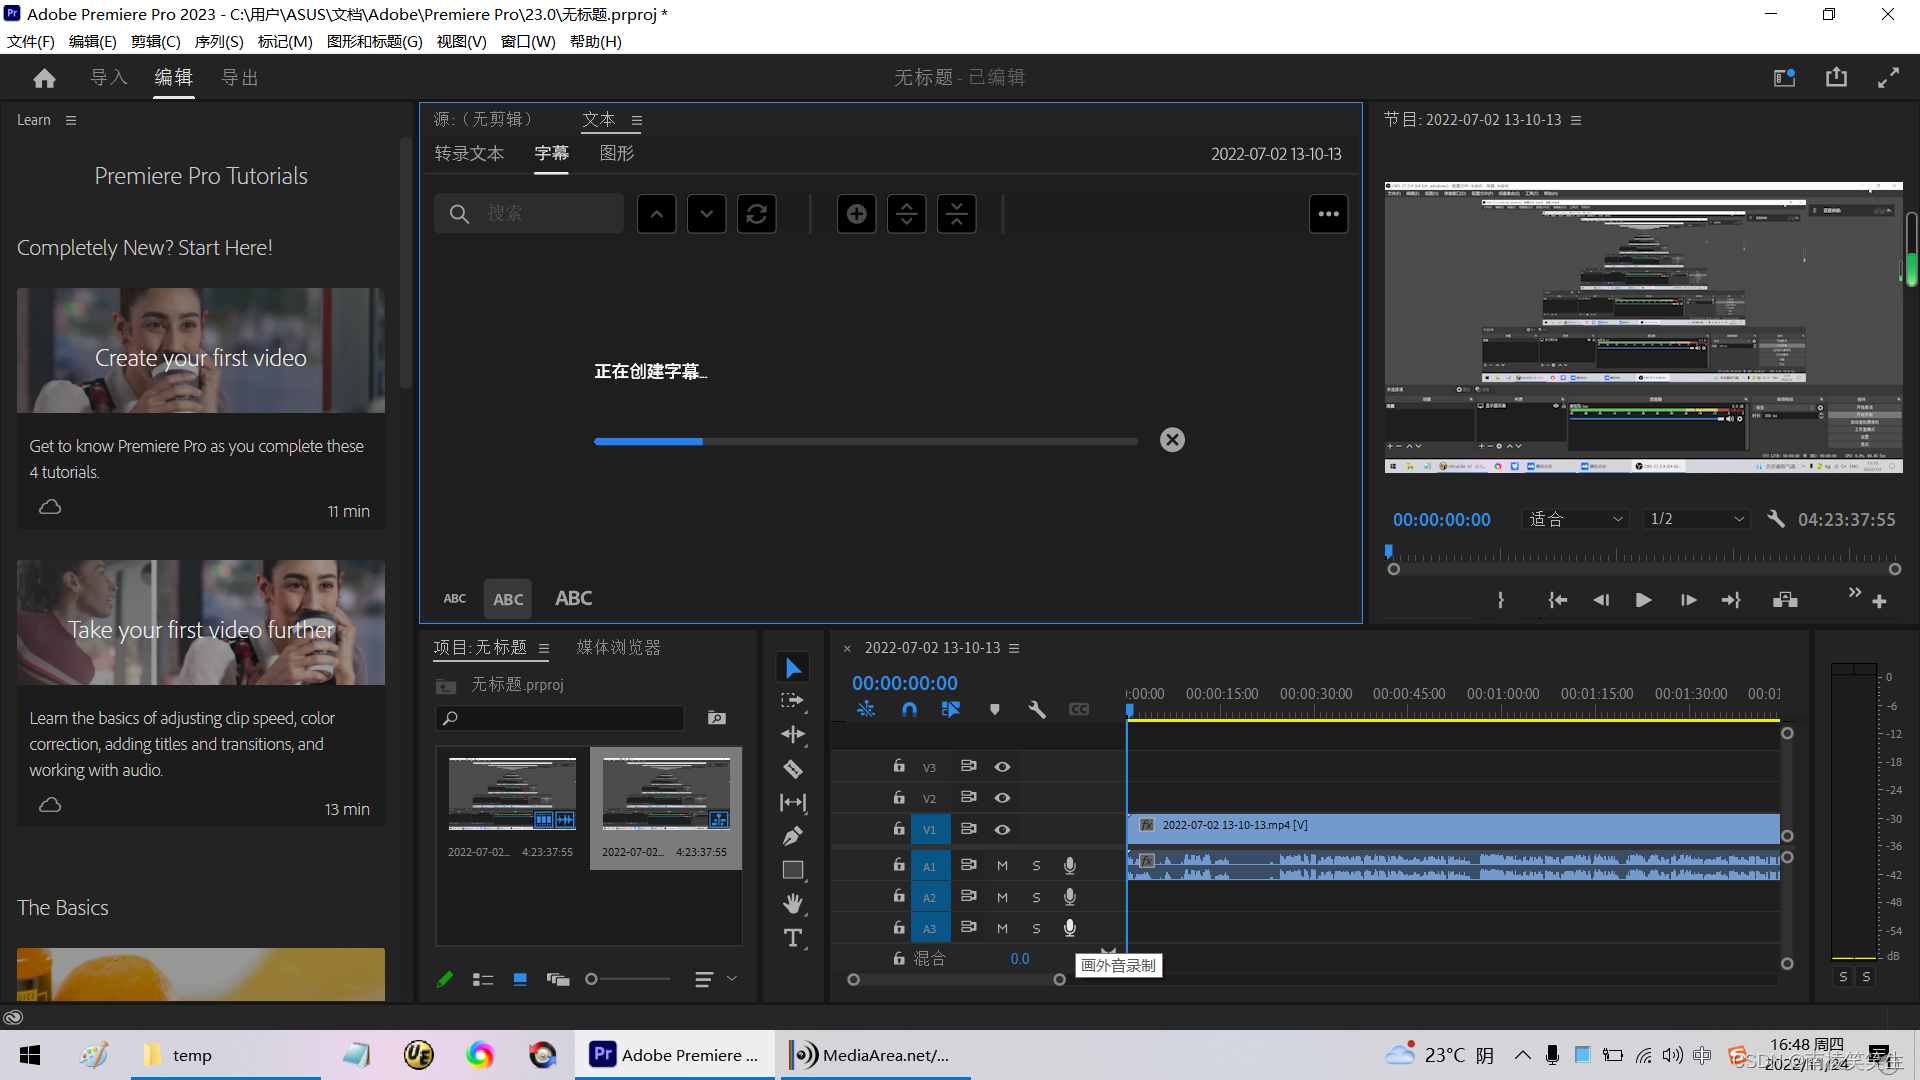This screenshot has width=1920, height=1080.
Task: Expand sort options chevron in Project panel
Action: coord(732,979)
